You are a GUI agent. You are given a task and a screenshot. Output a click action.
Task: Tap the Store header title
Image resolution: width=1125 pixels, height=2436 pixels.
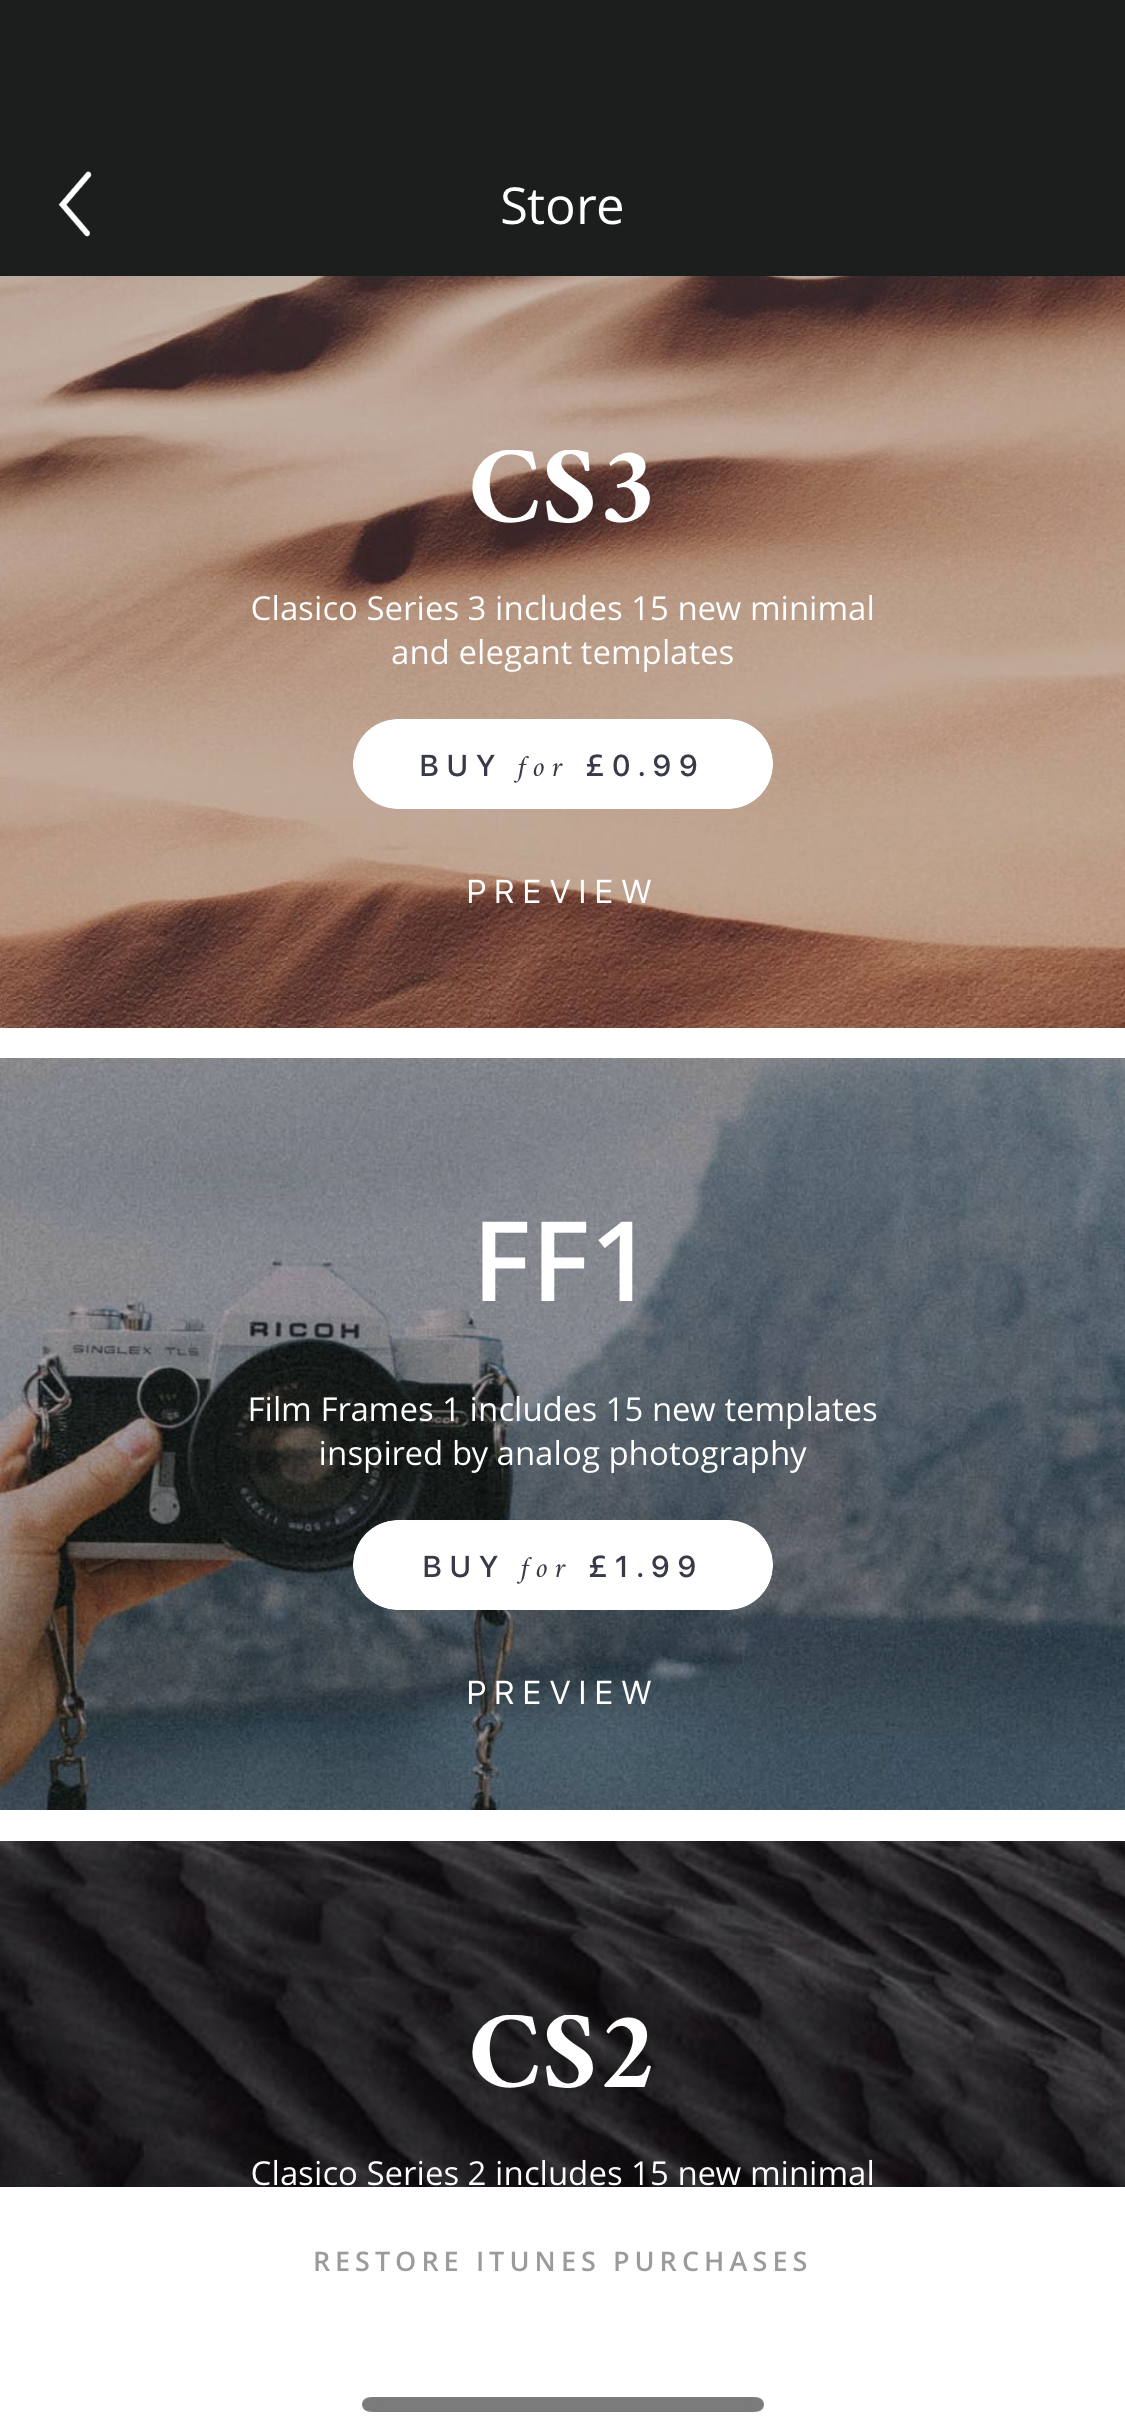pyautogui.click(x=562, y=206)
